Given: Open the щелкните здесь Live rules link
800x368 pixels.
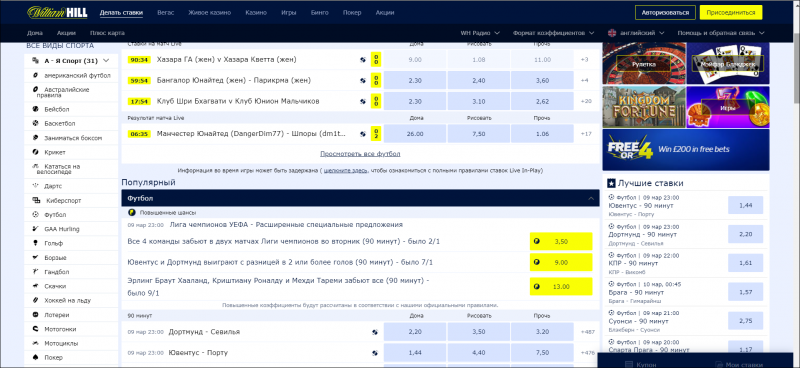Looking at the screenshot, I should 345,170.
